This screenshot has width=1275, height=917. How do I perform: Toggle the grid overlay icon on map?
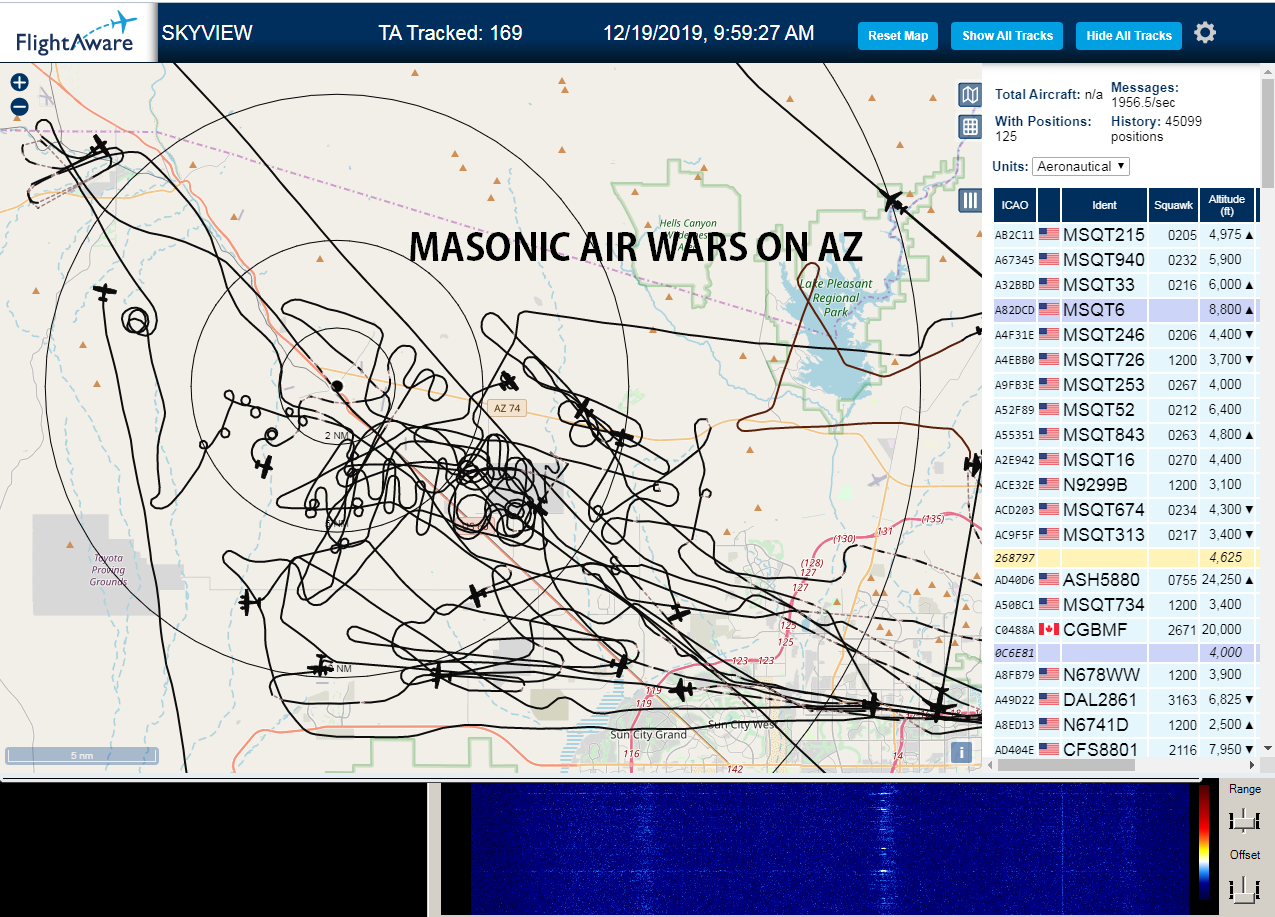point(969,126)
